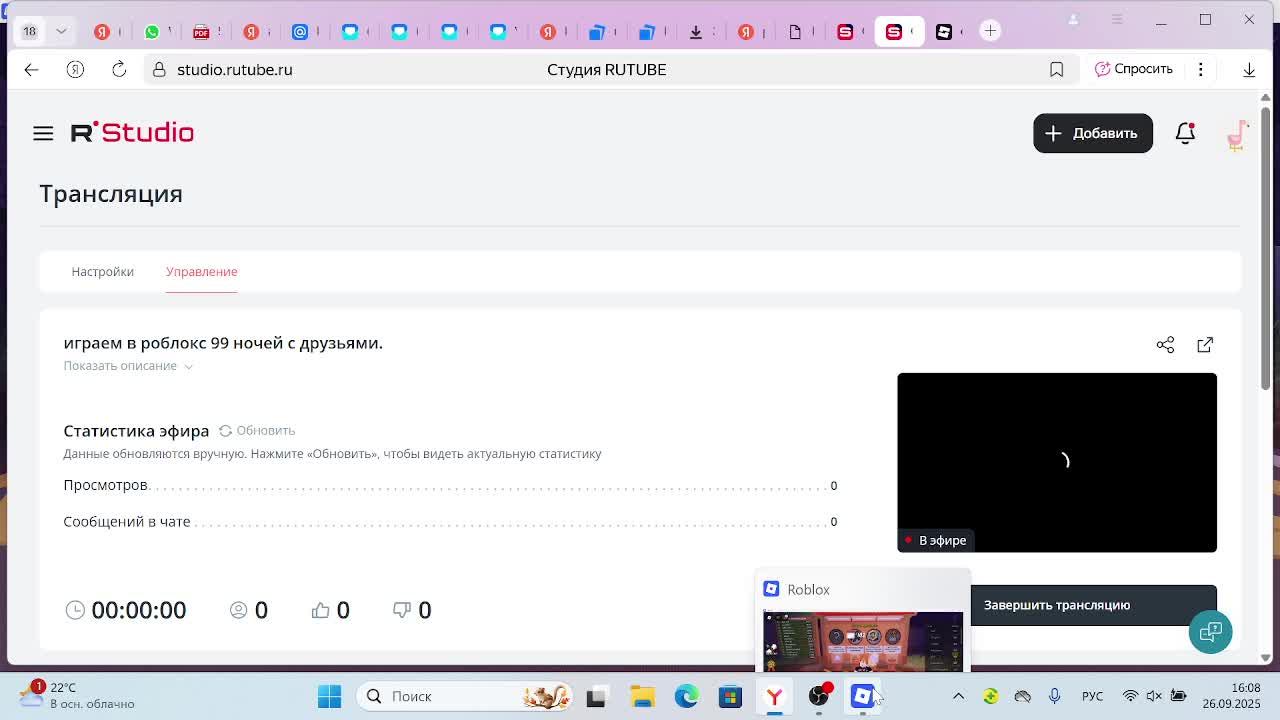Open Roblox from the taskbar

(863, 696)
